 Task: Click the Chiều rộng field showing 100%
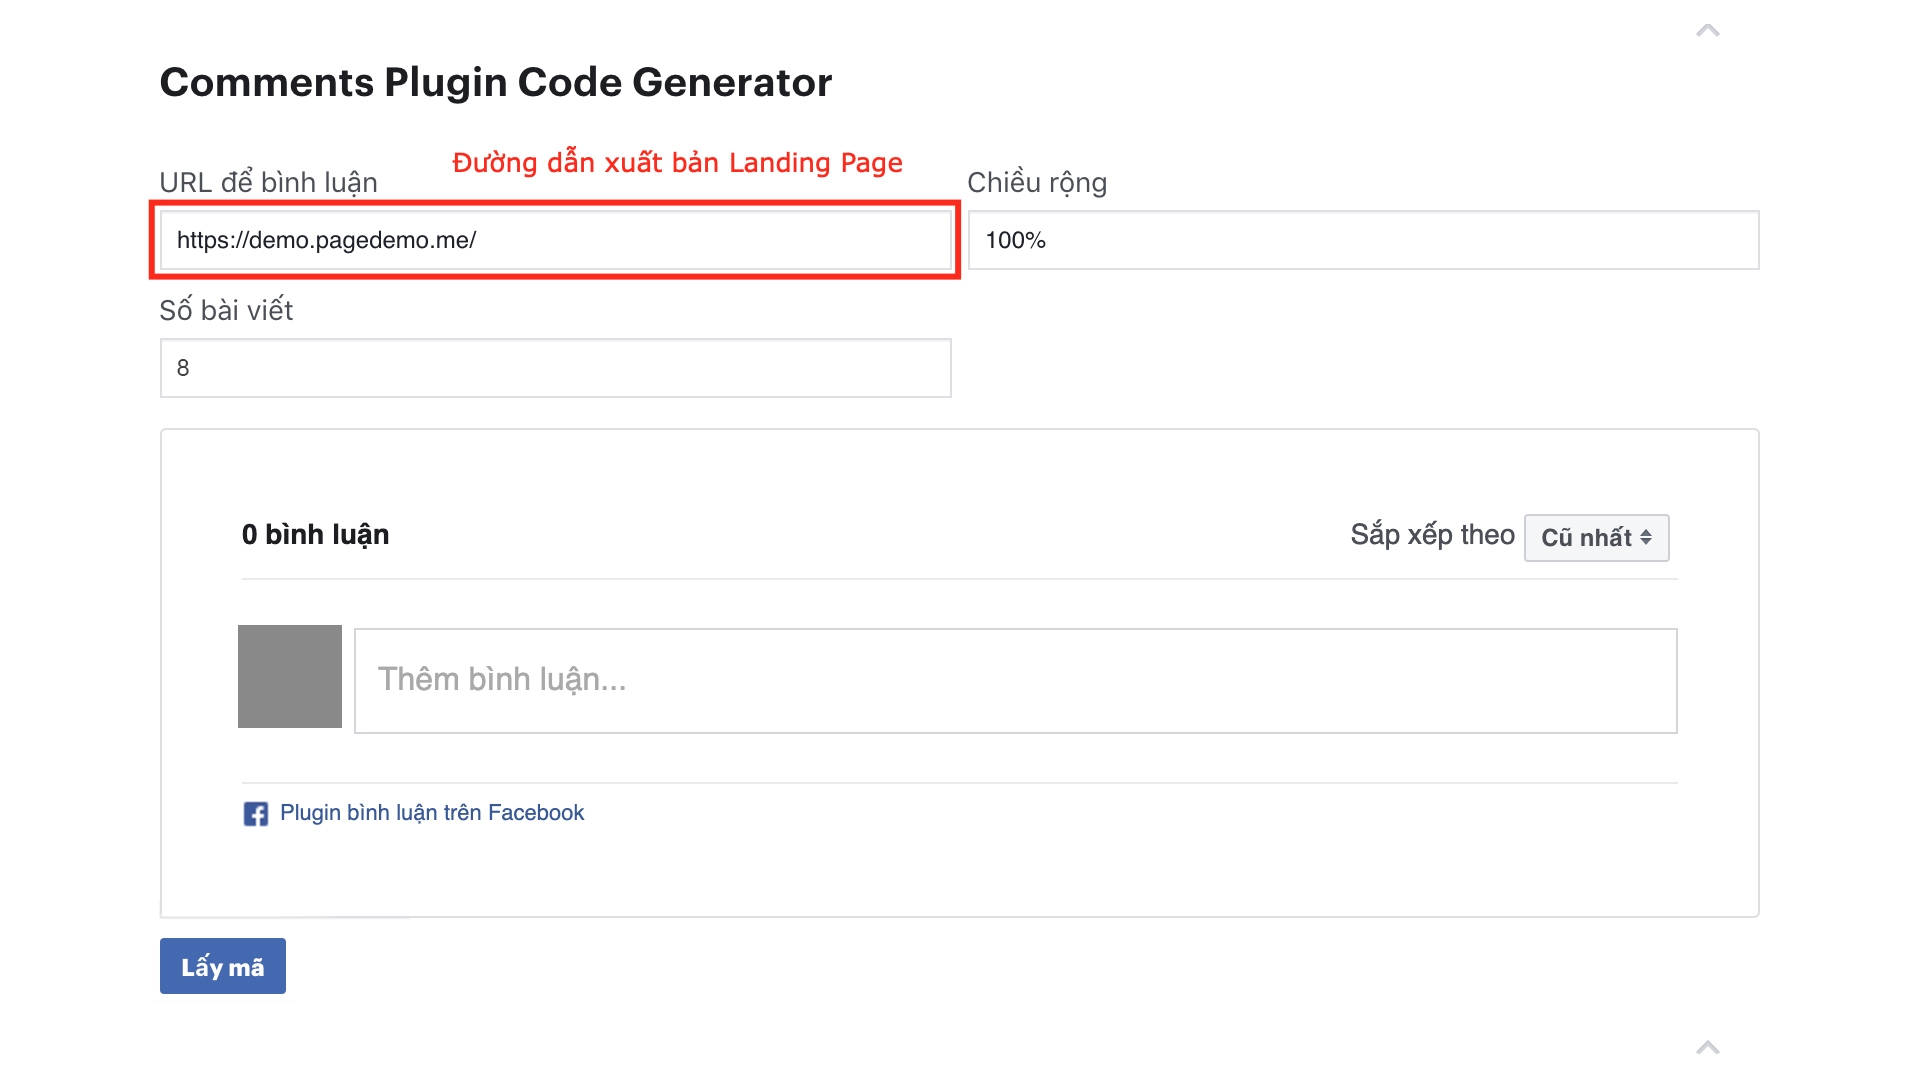[x=1362, y=240]
